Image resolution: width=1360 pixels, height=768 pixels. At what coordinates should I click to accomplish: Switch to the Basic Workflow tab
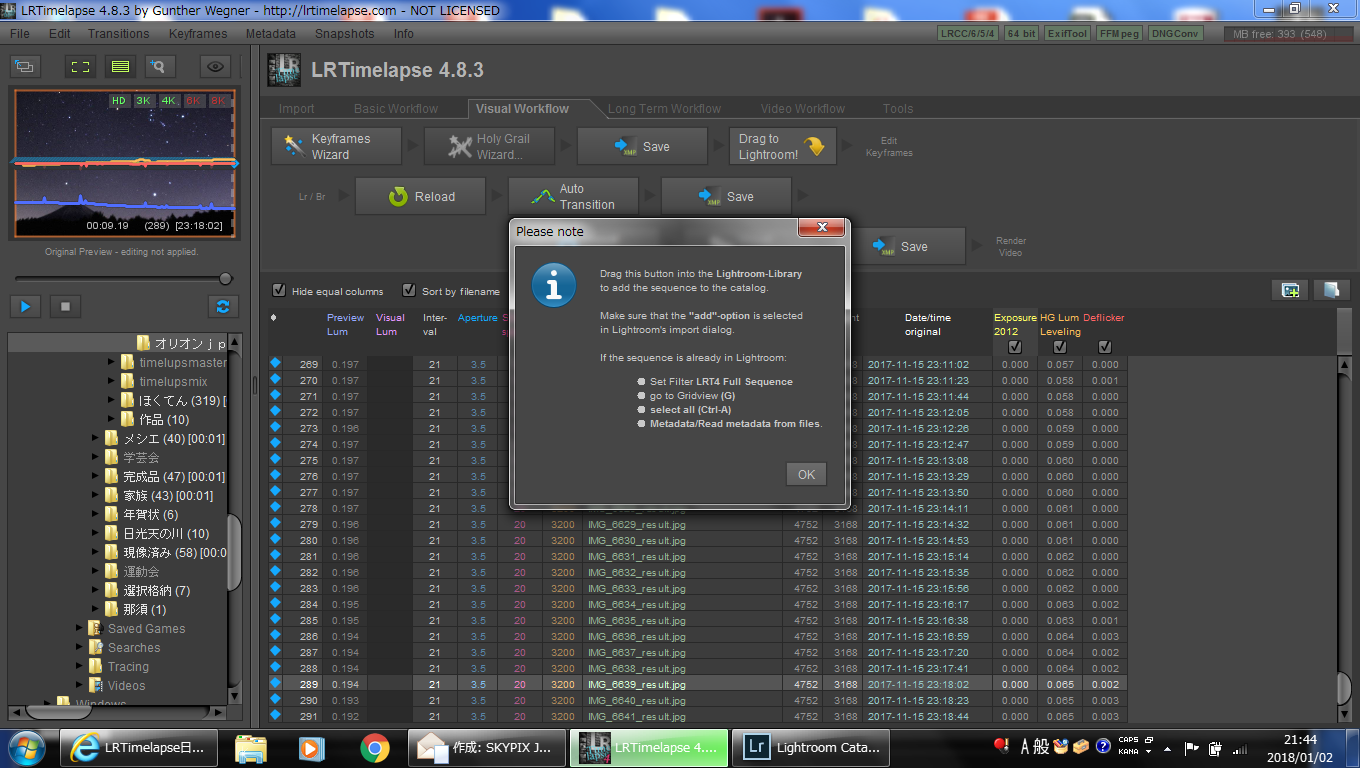[x=396, y=108]
